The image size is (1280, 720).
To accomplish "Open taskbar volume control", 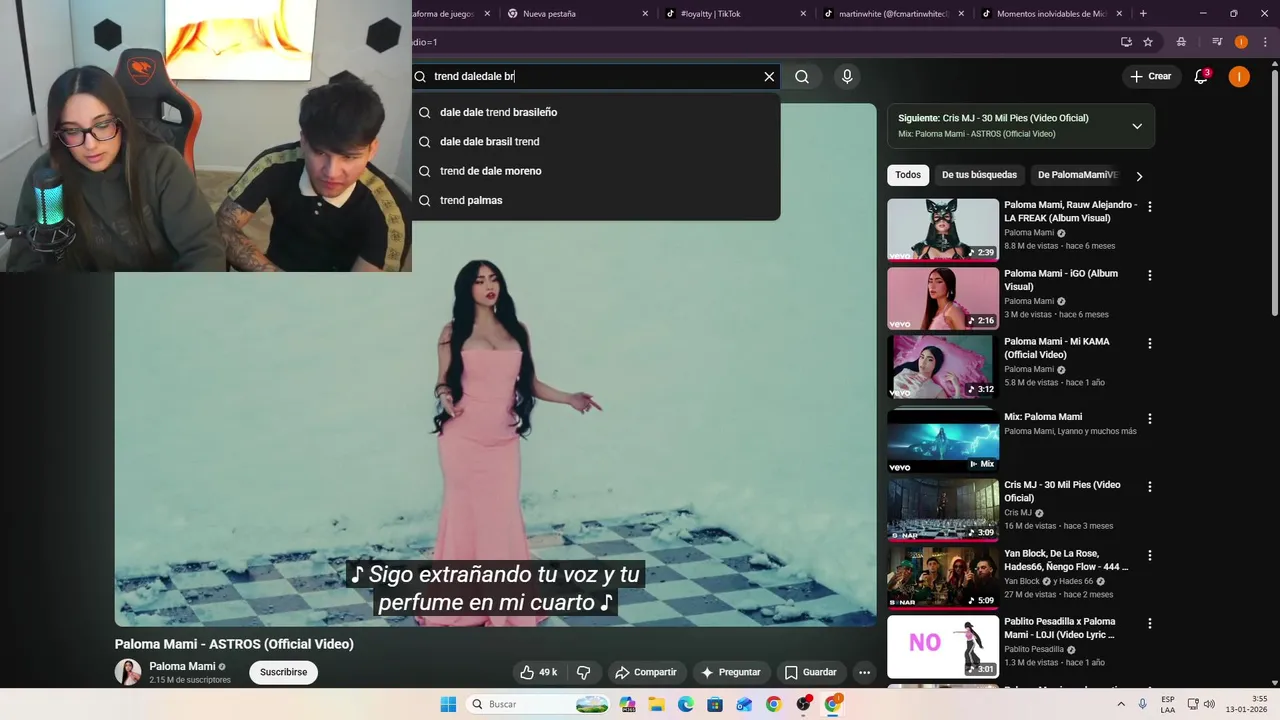I will point(1209,704).
